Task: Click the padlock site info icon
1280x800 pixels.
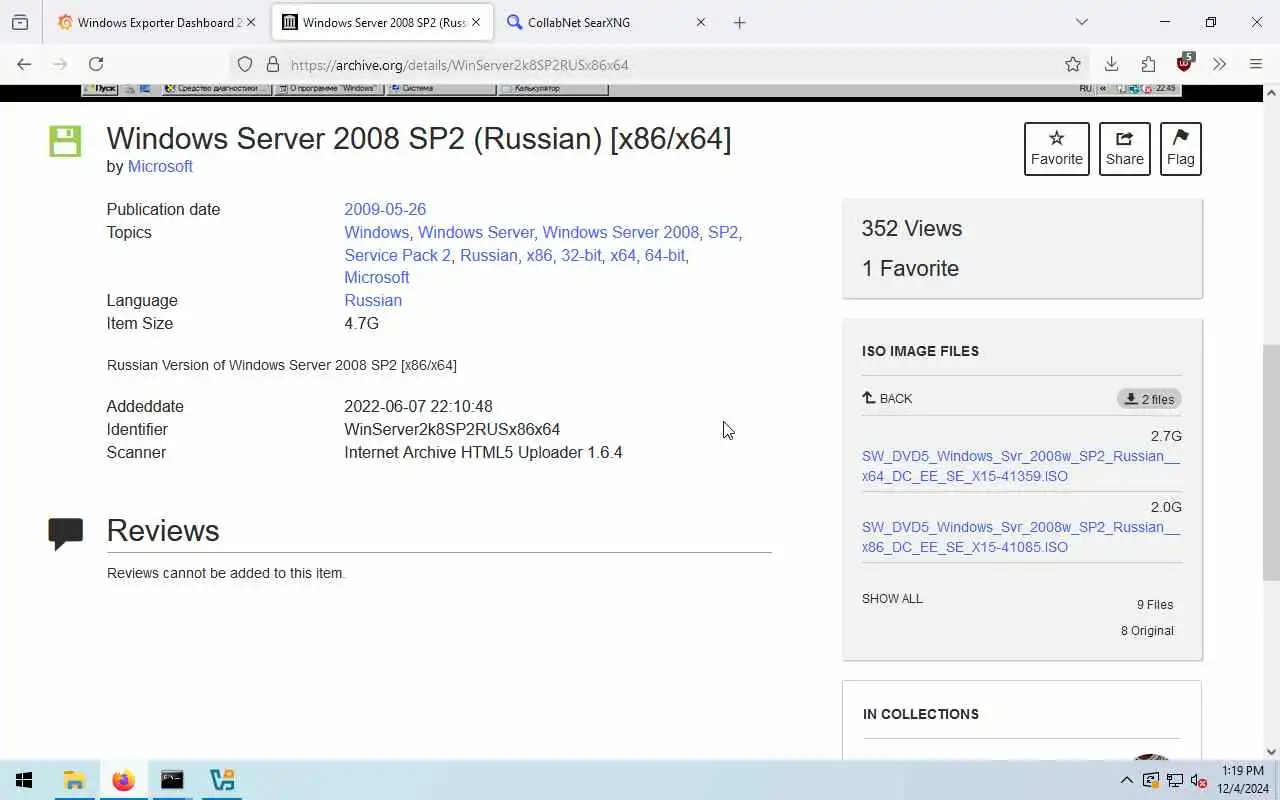Action: [x=272, y=64]
